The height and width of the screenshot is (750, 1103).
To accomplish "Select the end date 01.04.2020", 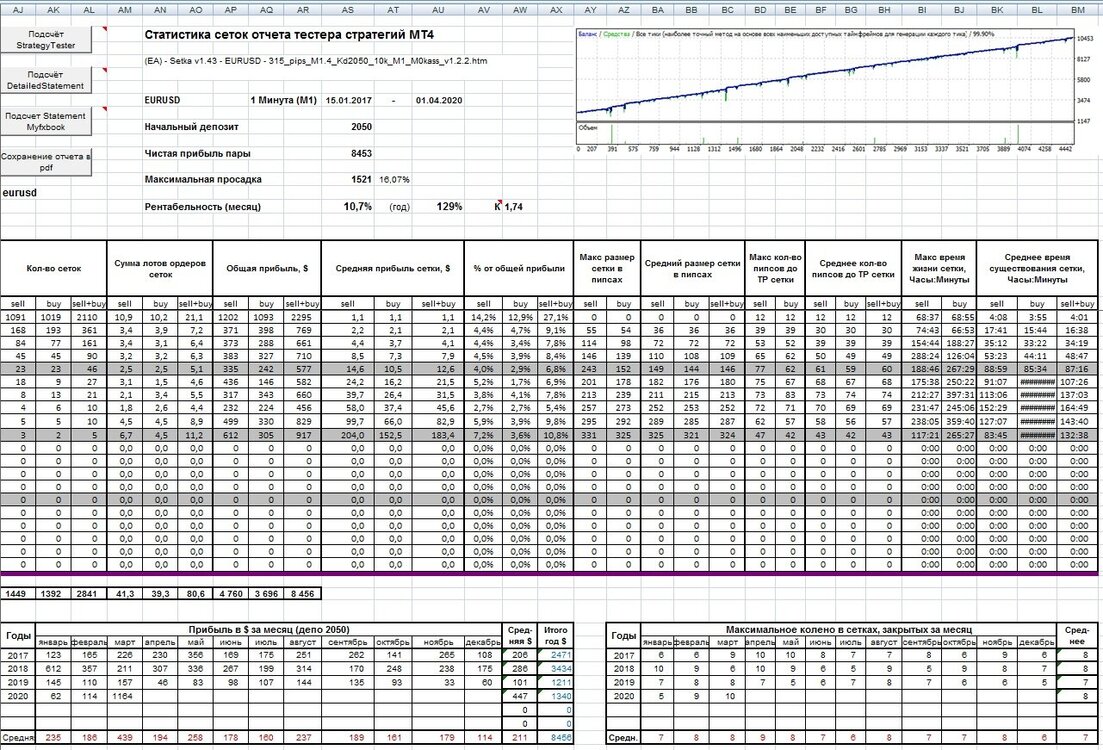I will (439, 100).
